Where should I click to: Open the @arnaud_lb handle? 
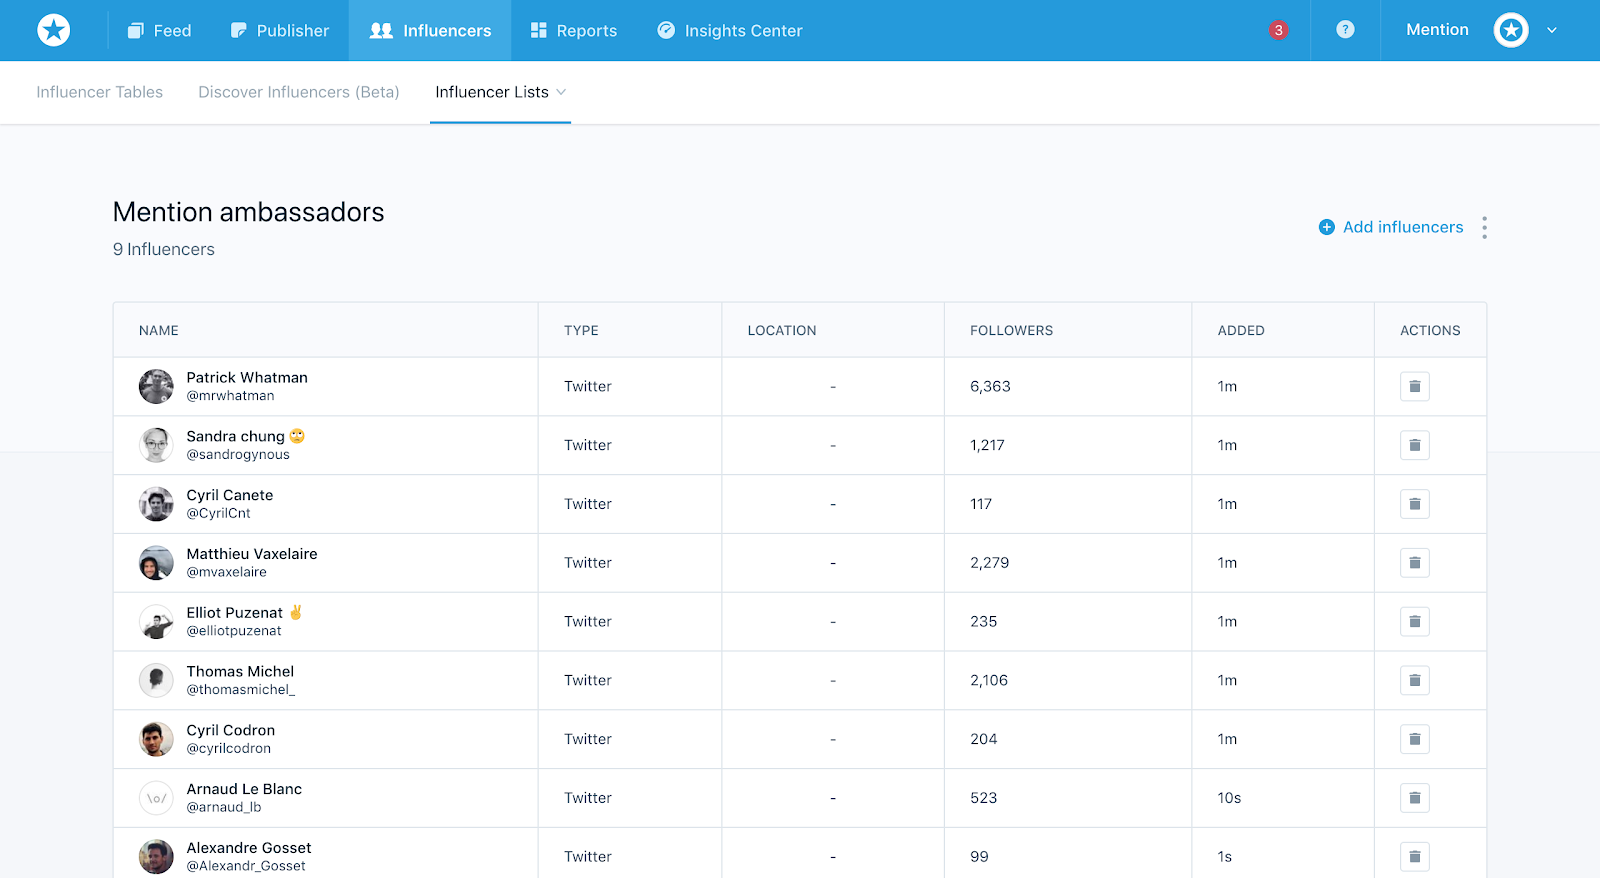(x=224, y=807)
